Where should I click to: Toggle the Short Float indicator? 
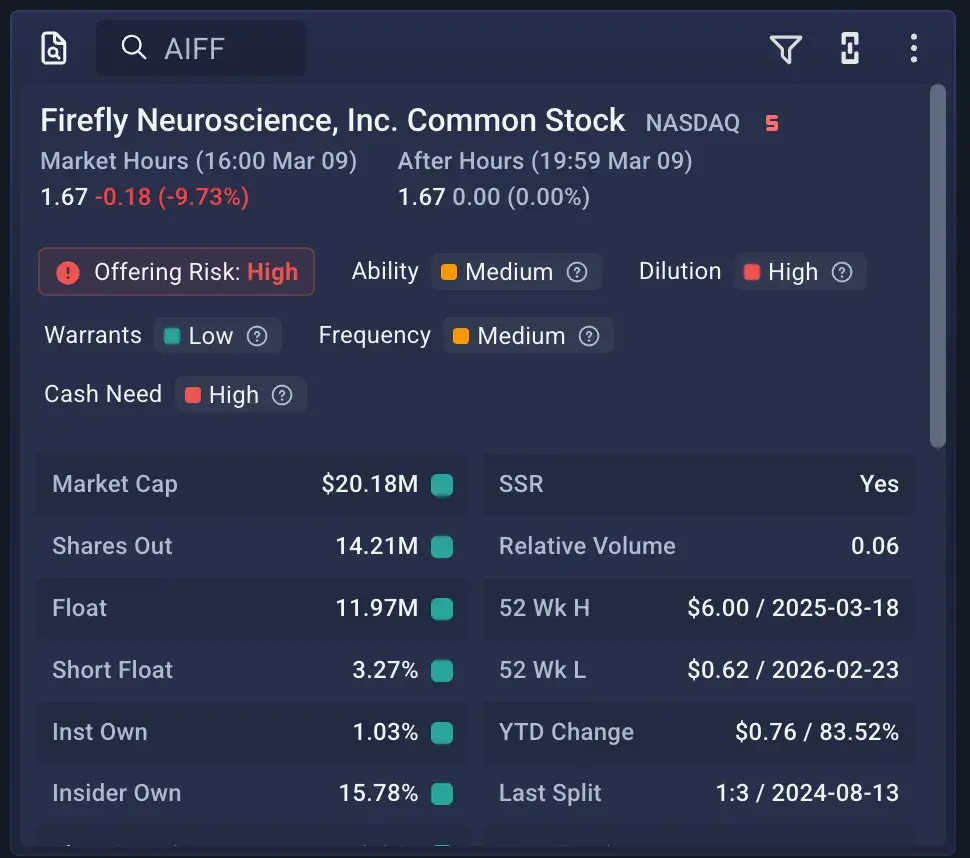point(440,670)
